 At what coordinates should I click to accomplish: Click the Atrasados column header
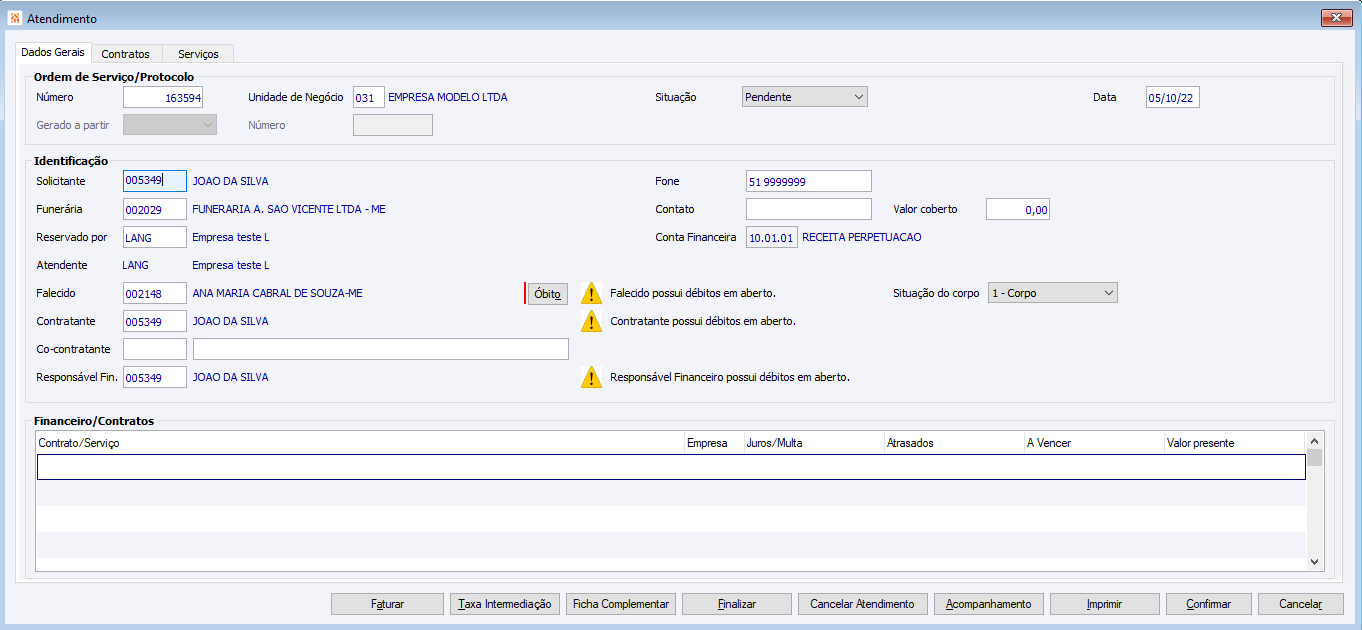(x=954, y=442)
